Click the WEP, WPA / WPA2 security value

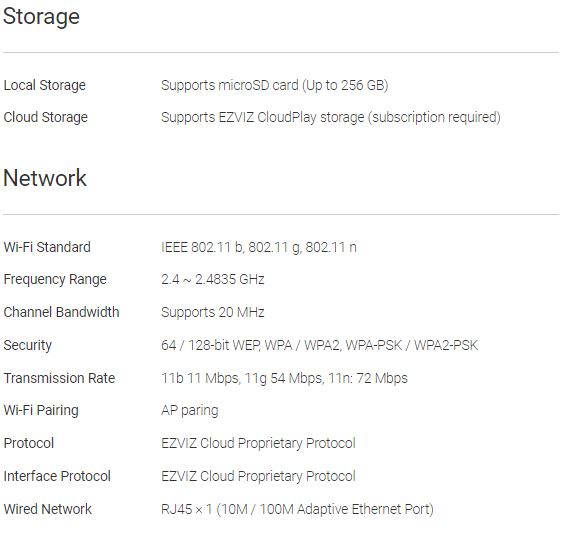coord(319,345)
